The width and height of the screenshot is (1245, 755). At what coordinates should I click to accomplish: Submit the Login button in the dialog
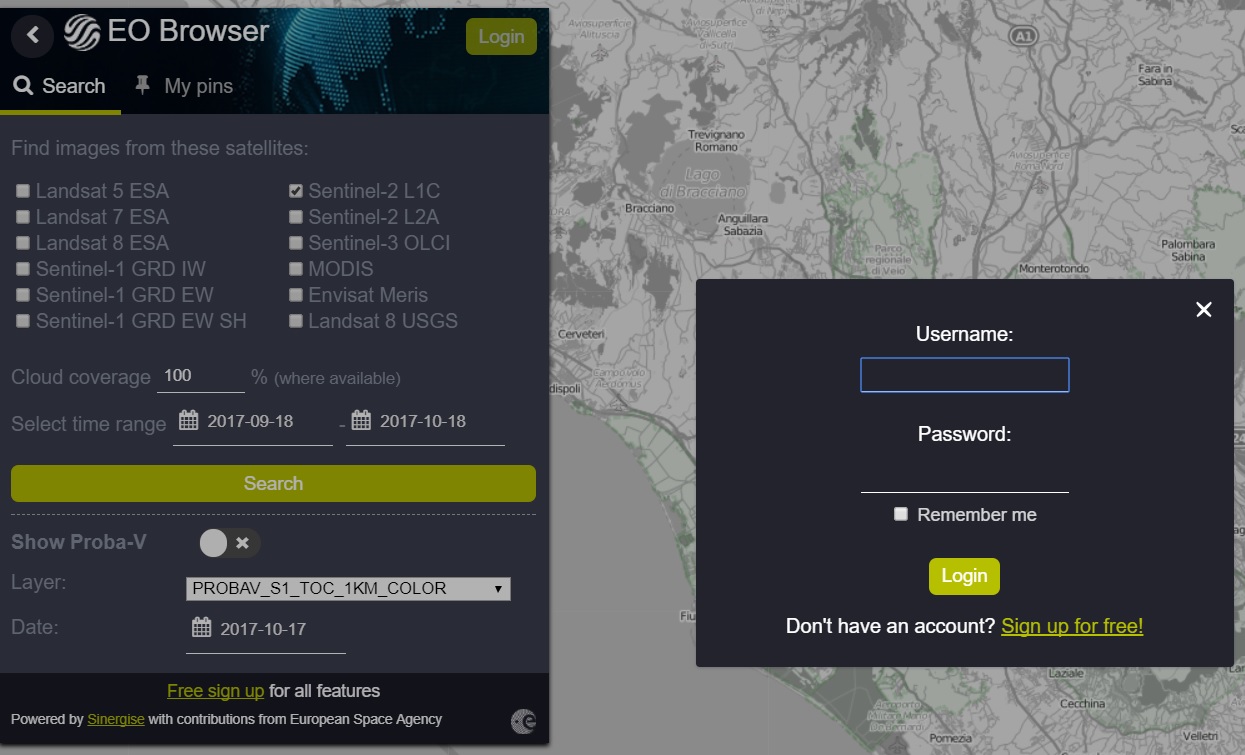coord(964,576)
